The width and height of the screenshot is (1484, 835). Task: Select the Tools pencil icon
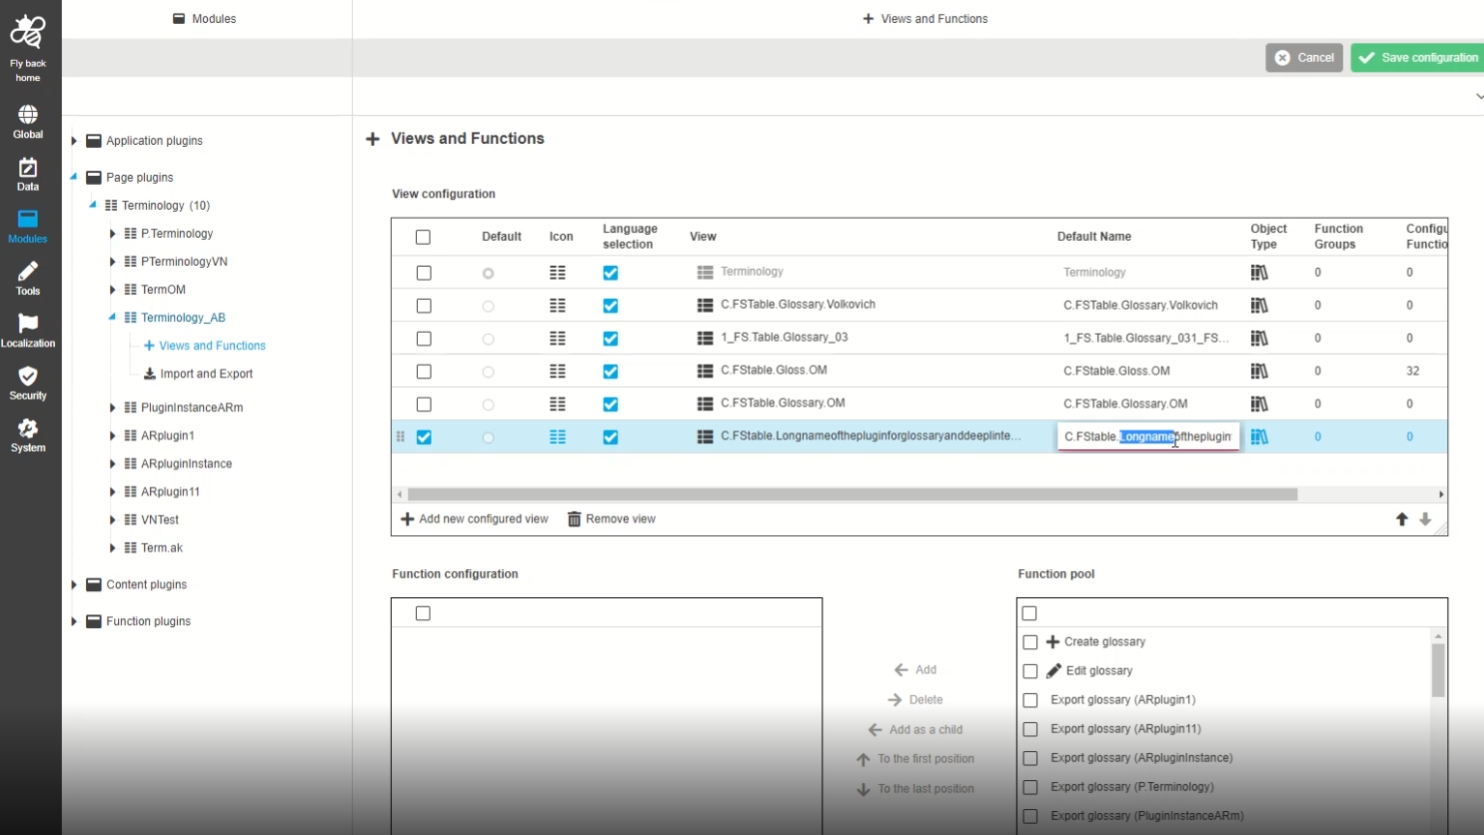tap(28, 272)
